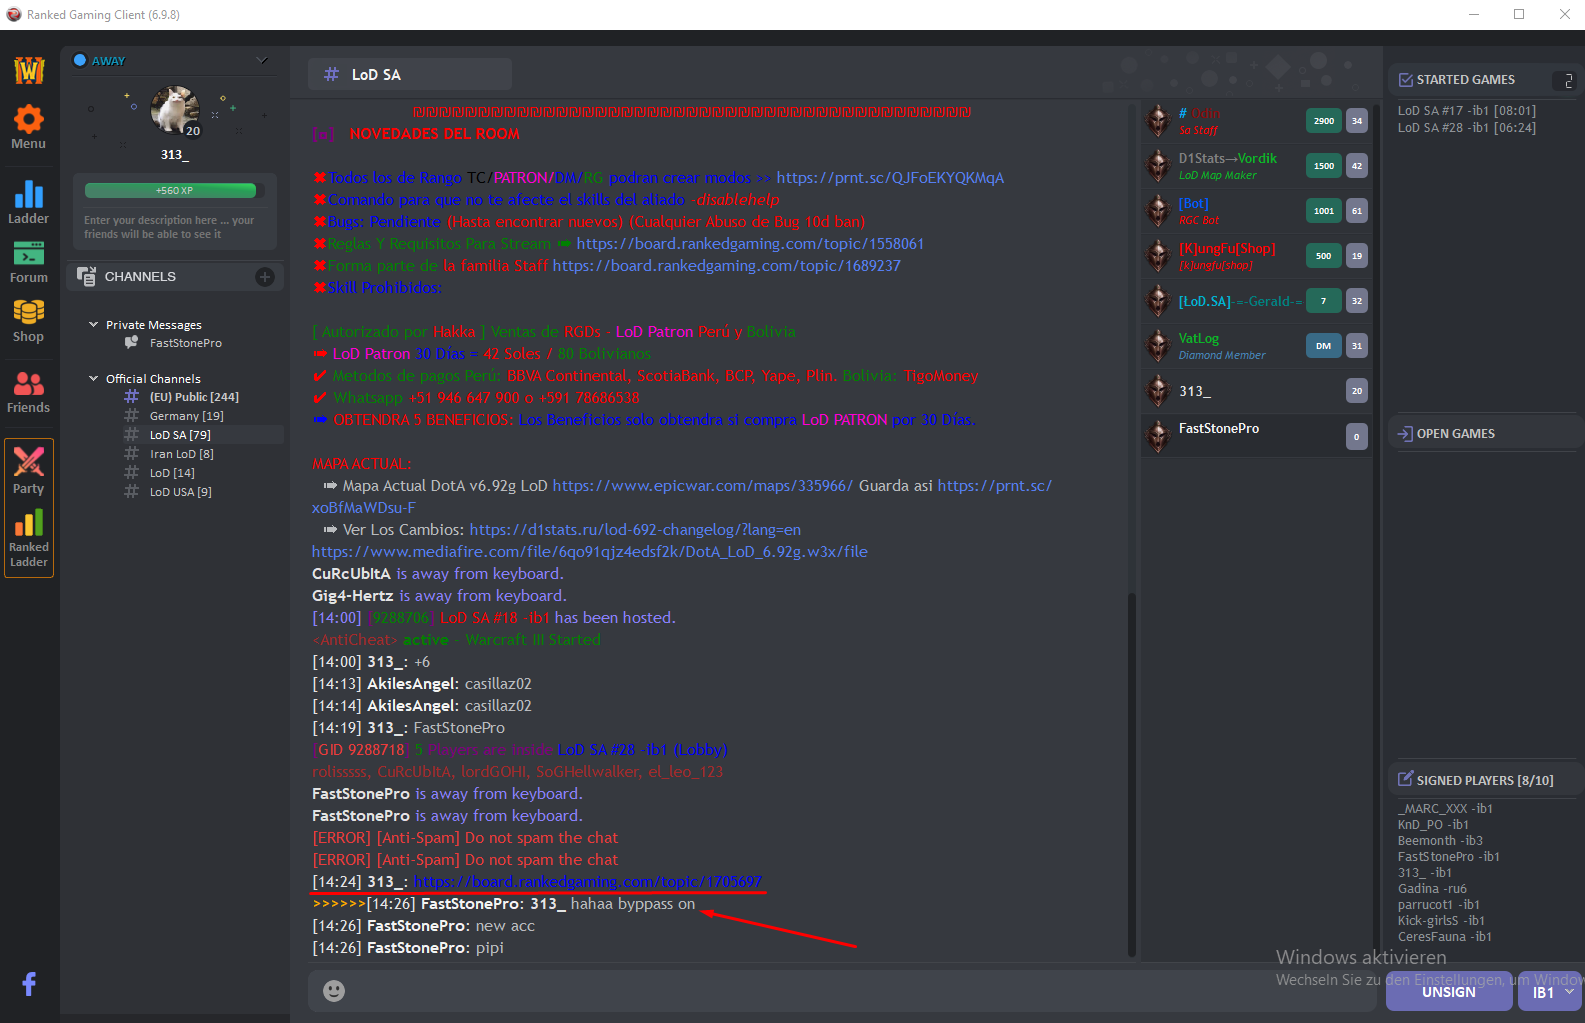Image resolution: width=1585 pixels, height=1023 pixels.
Task: Collapse the Official Channels tree
Action: click(x=93, y=379)
